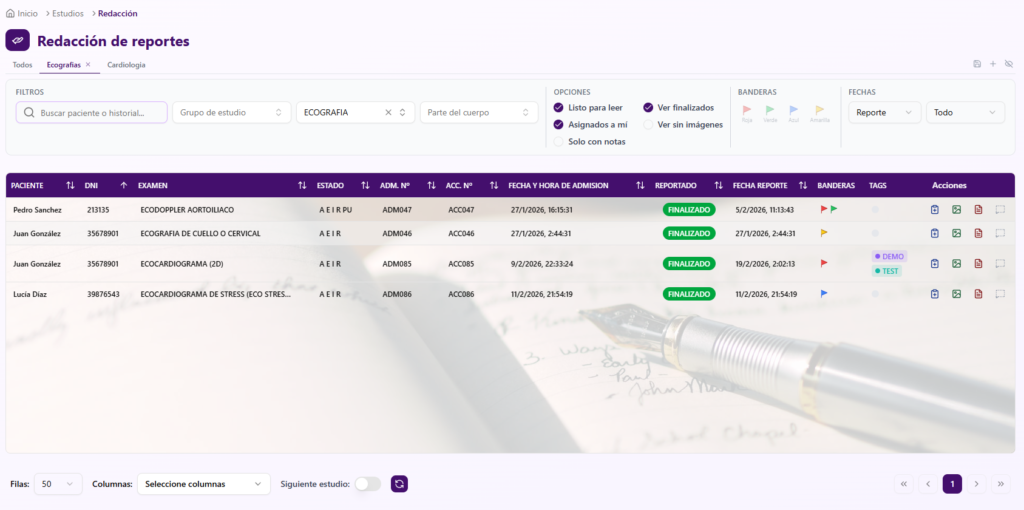Toggle the Siguiente estudio switch
Image resolution: width=1024 pixels, height=510 pixels.
(x=367, y=484)
